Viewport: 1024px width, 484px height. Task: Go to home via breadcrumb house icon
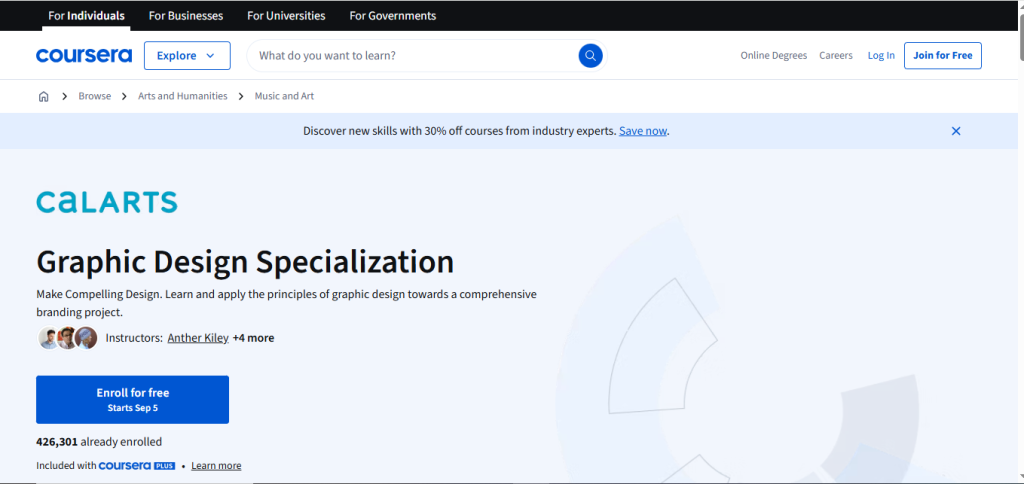[44, 97]
